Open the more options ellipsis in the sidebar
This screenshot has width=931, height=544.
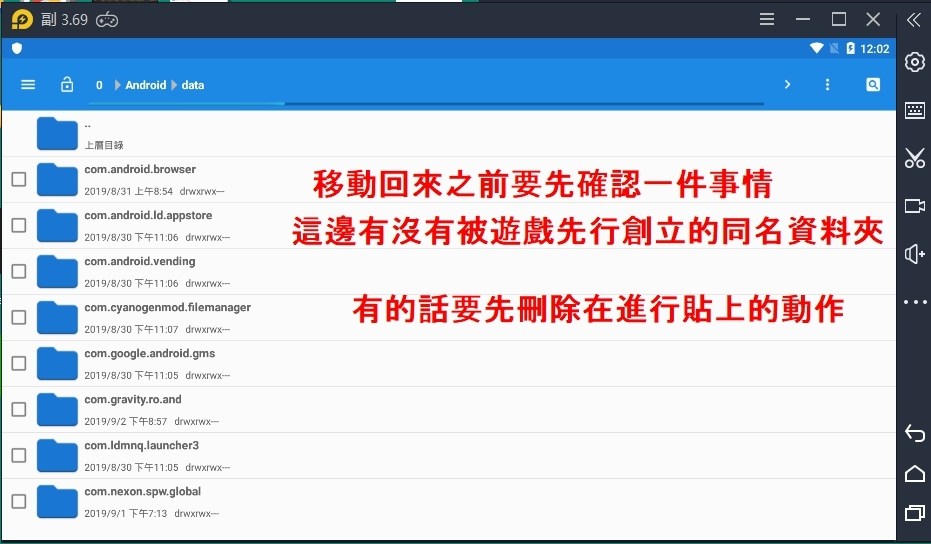click(x=914, y=302)
